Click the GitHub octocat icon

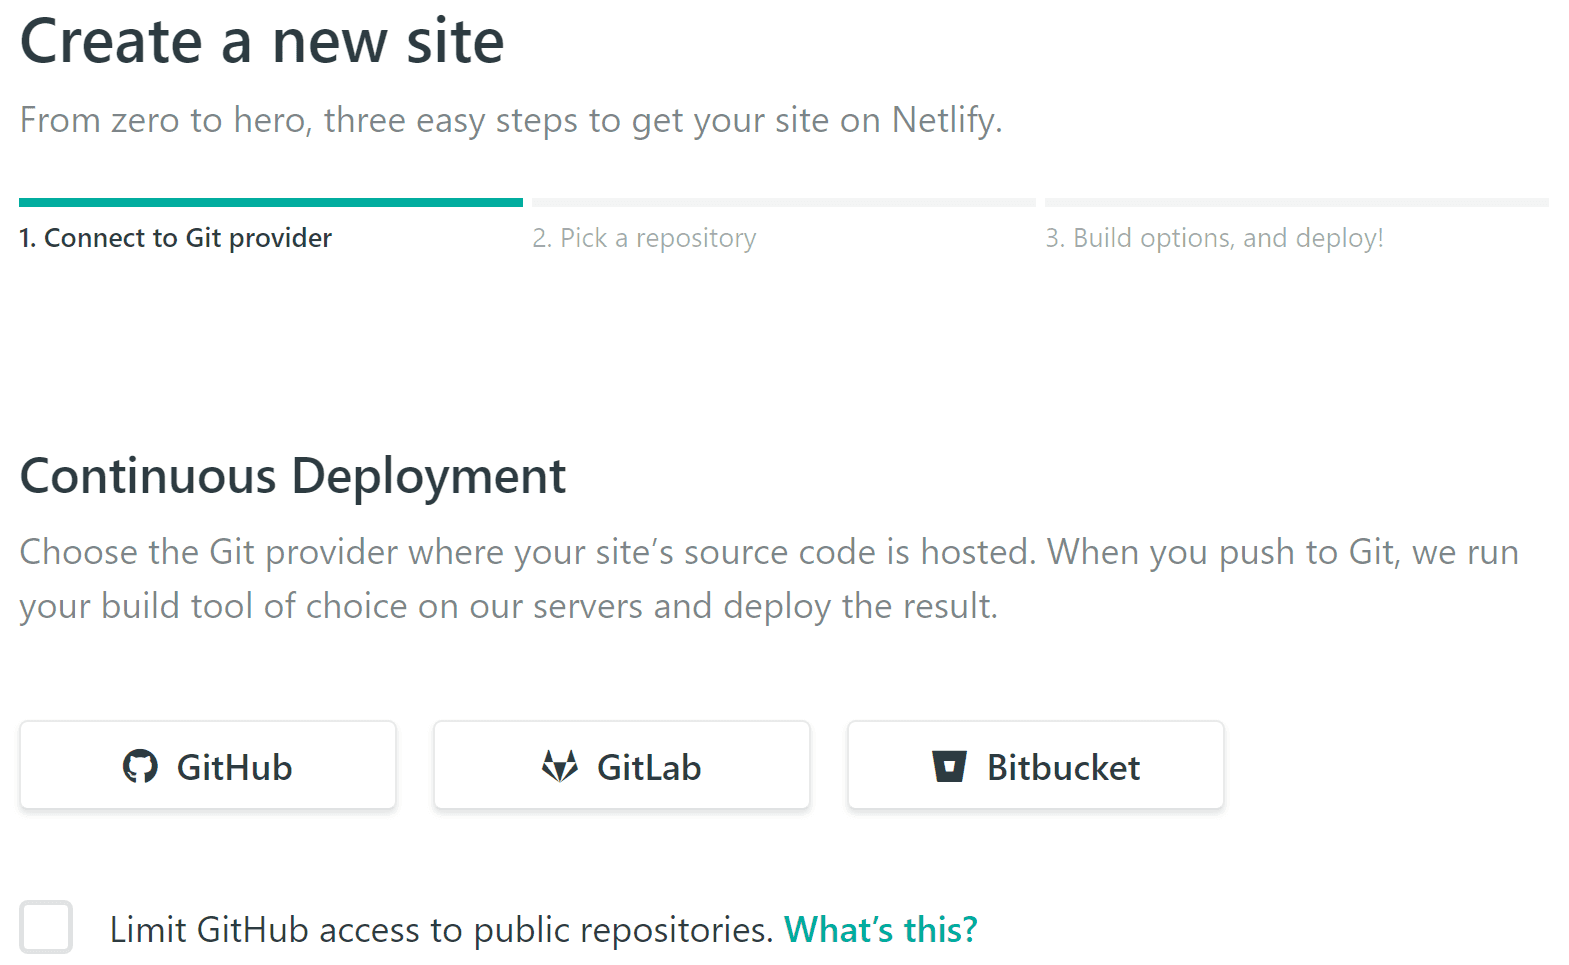click(140, 767)
